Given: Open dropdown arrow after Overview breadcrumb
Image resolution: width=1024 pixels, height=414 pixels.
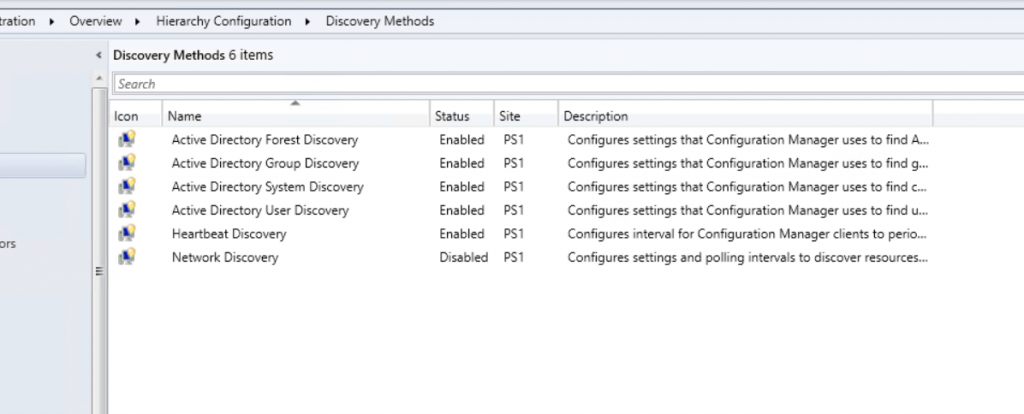Looking at the screenshot, I should [138, 22].
